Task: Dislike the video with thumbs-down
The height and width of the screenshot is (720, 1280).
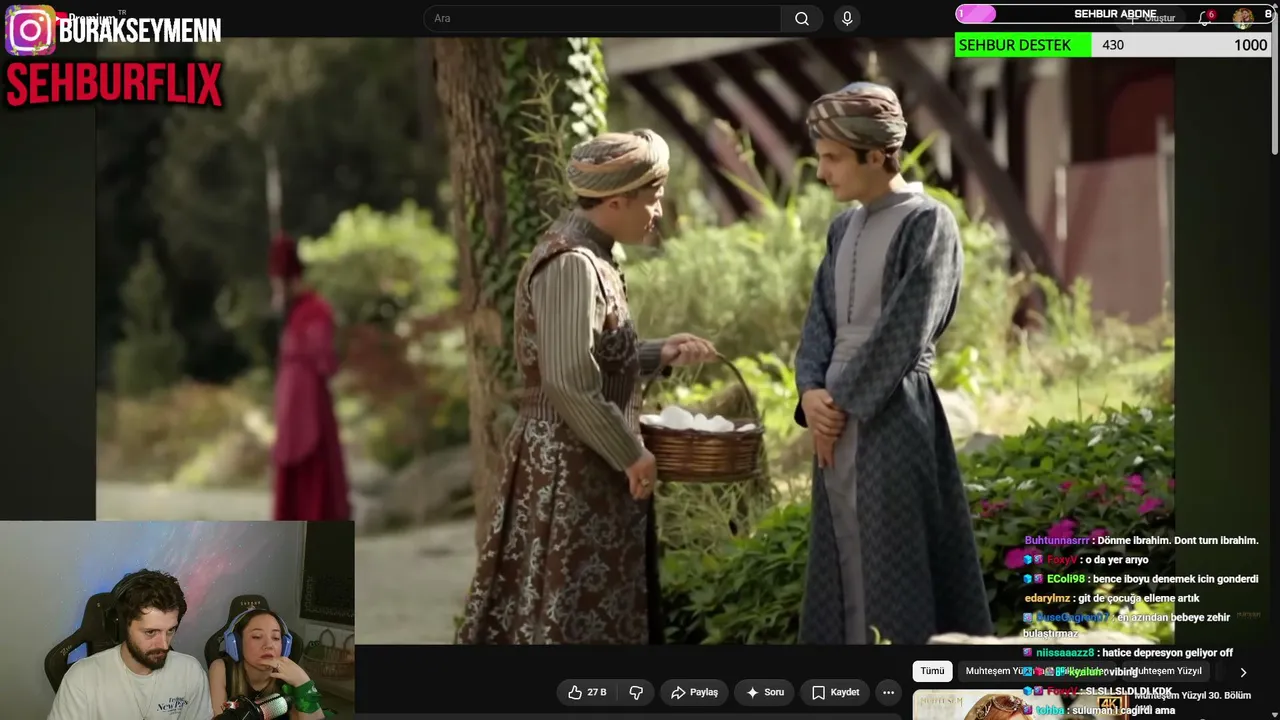Action: (x=636, y=692)
